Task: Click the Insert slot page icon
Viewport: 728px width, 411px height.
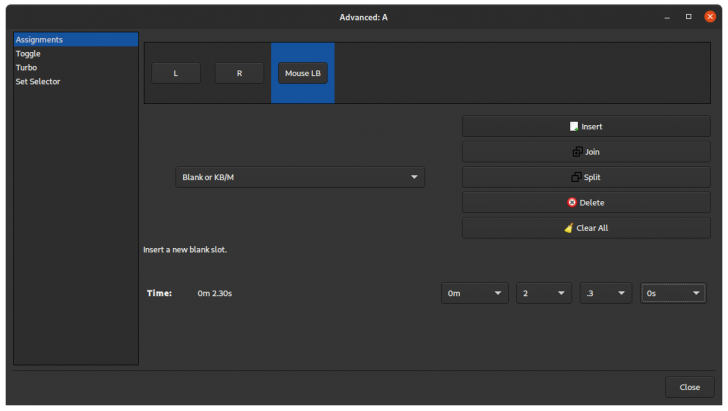Action: 574,127
